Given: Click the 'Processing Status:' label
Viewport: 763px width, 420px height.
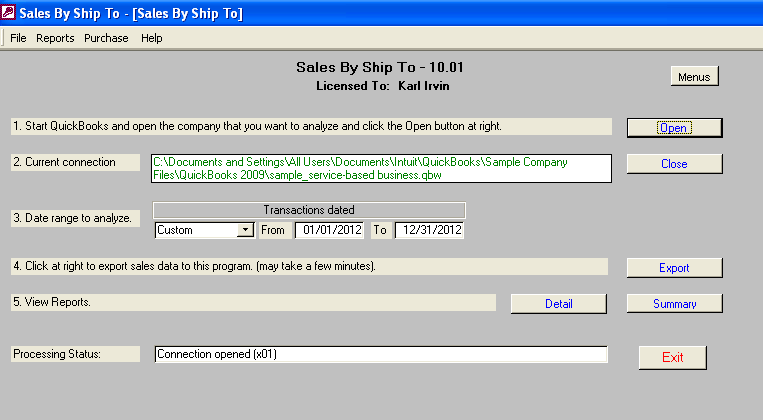Looking at the screenshot, I should [x=75, y=354].
